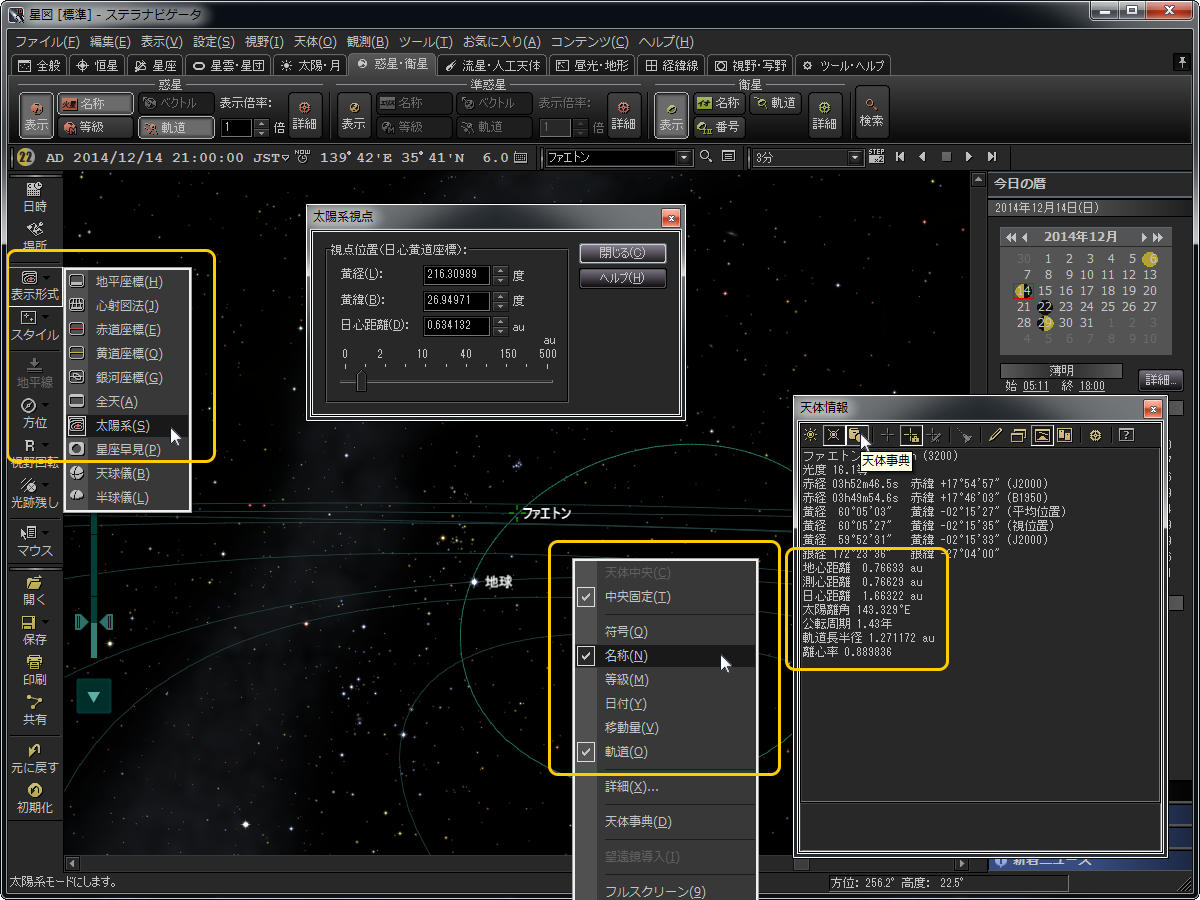Click the cascading windows icon in 天体情報 toolbar
This screenshot has height=900, width=1200.
point(1018,435)
